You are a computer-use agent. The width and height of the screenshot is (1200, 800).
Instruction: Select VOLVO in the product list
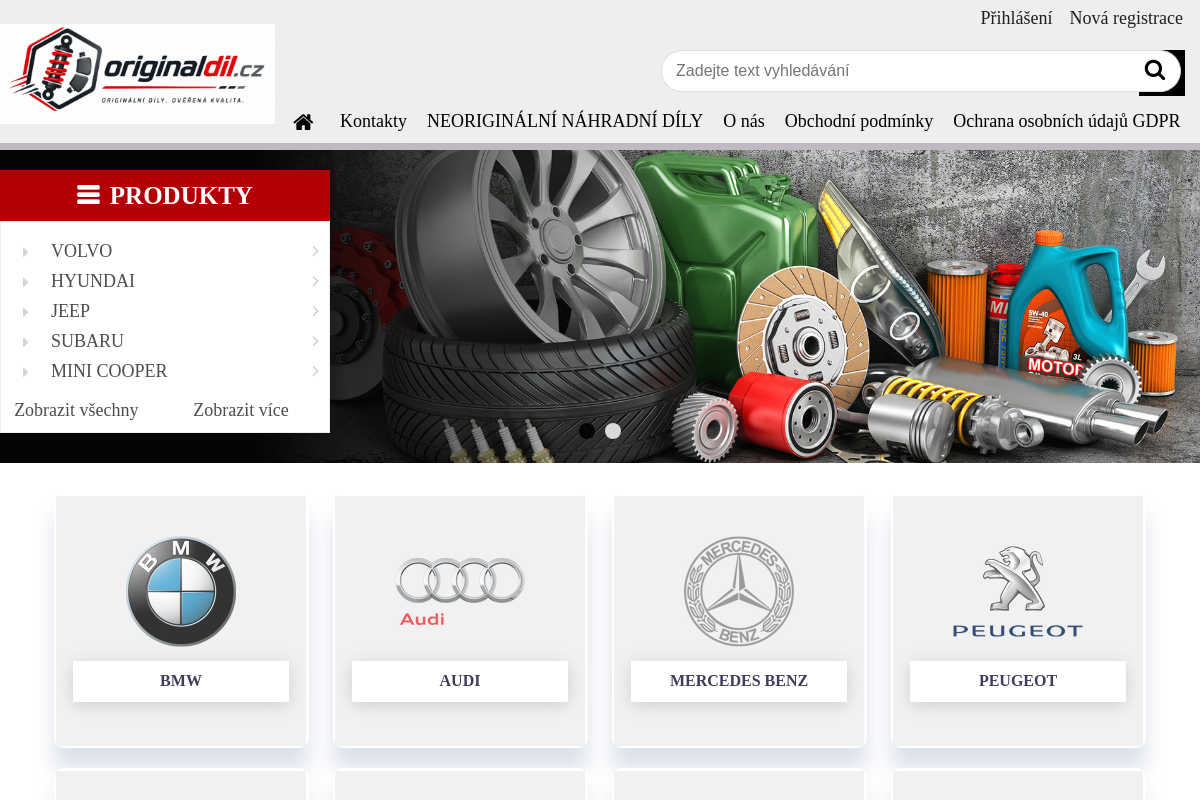tap(81, 251)
